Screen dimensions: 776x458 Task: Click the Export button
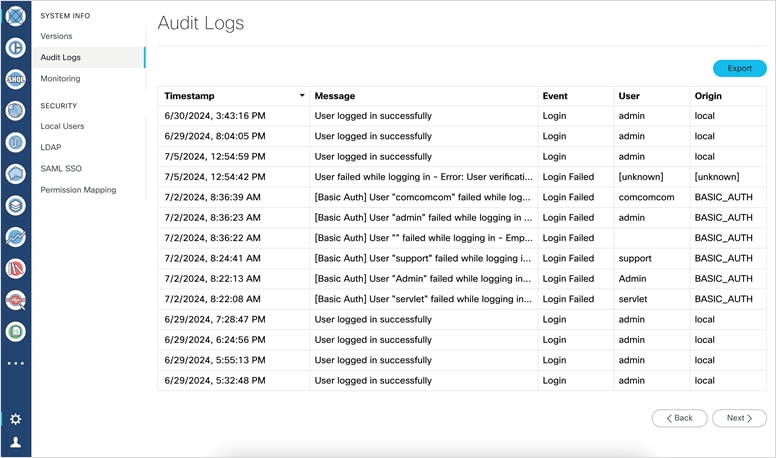pyautogui.click(x=739, y=68)
